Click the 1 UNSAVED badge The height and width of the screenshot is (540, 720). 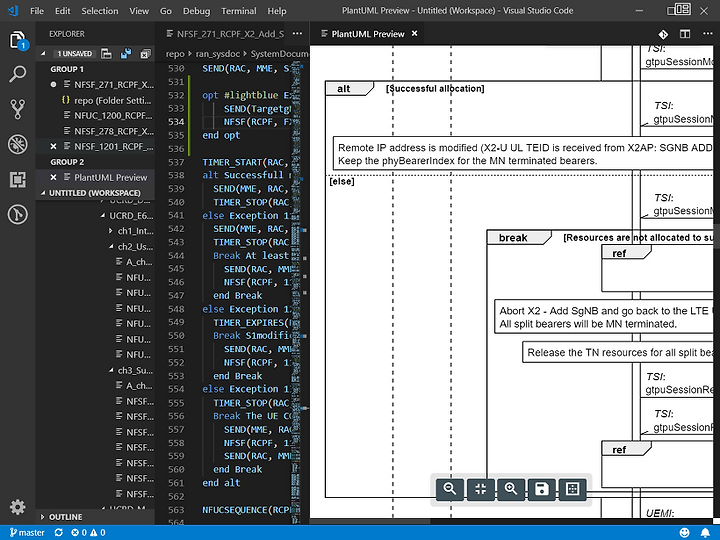[74, 54]
